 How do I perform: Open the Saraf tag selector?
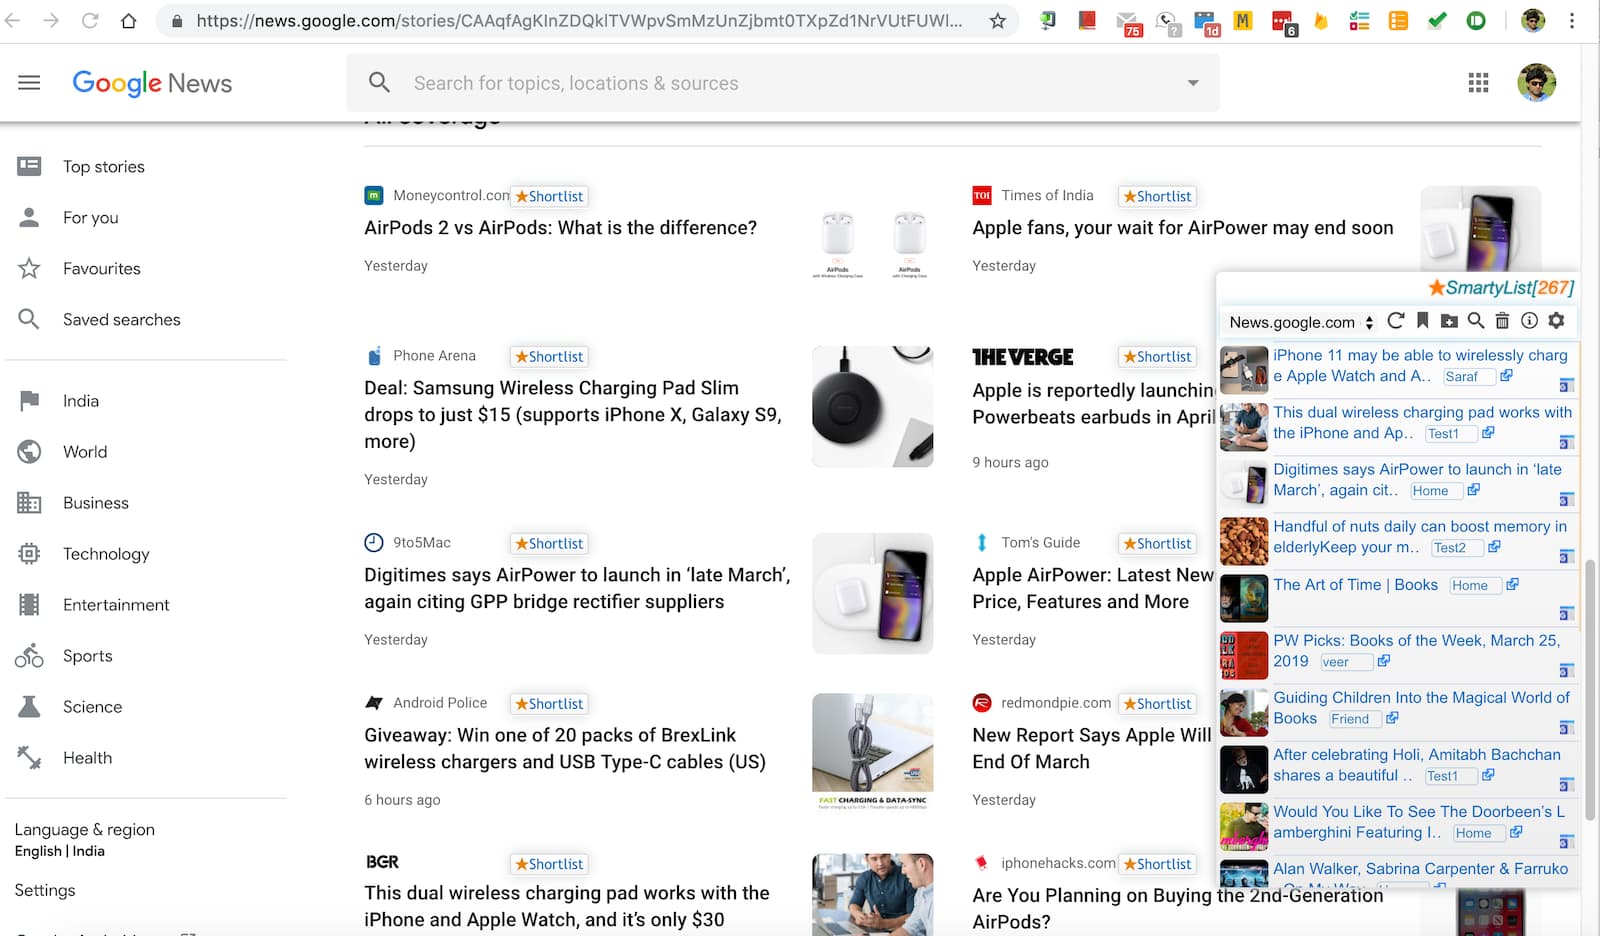(1468, 377)
